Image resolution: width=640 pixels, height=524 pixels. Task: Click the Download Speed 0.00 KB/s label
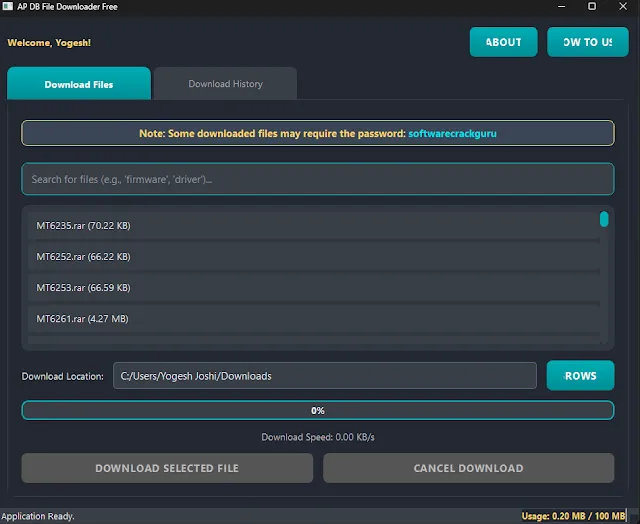coord(318,437)
